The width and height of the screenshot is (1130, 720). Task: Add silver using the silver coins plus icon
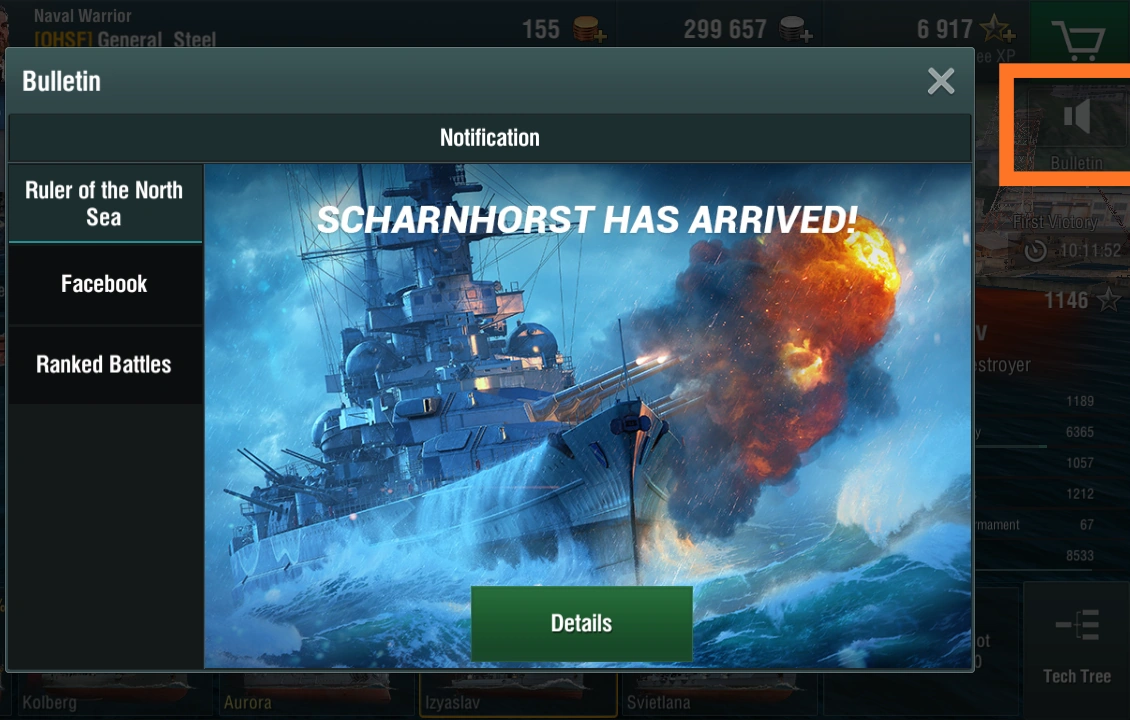point(796,29)
